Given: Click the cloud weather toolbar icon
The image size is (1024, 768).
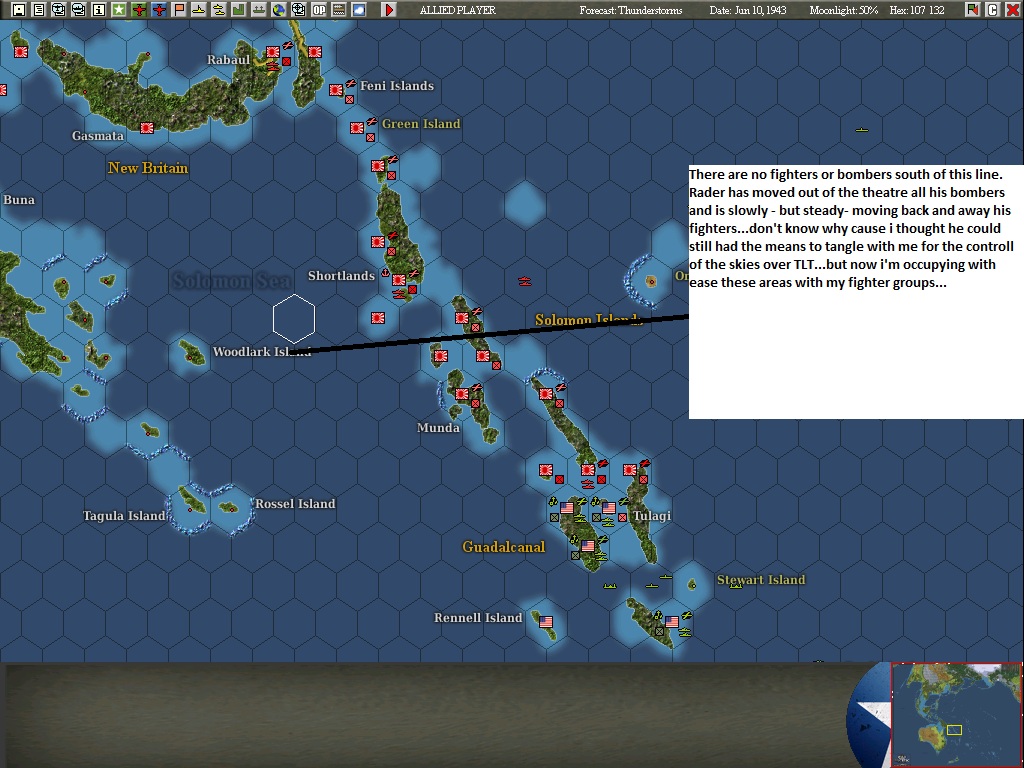Looking at the screenshot, I should point(359,10).
